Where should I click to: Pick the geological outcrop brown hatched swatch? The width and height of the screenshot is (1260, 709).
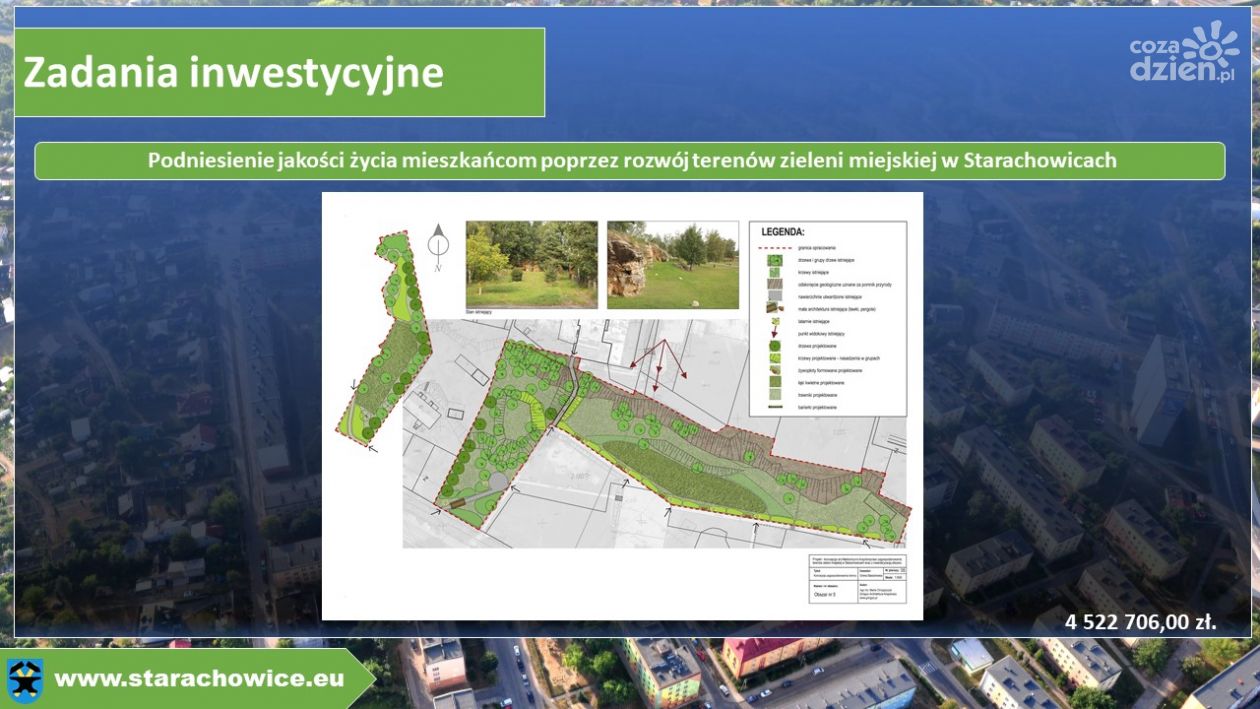tap(773, 284)
